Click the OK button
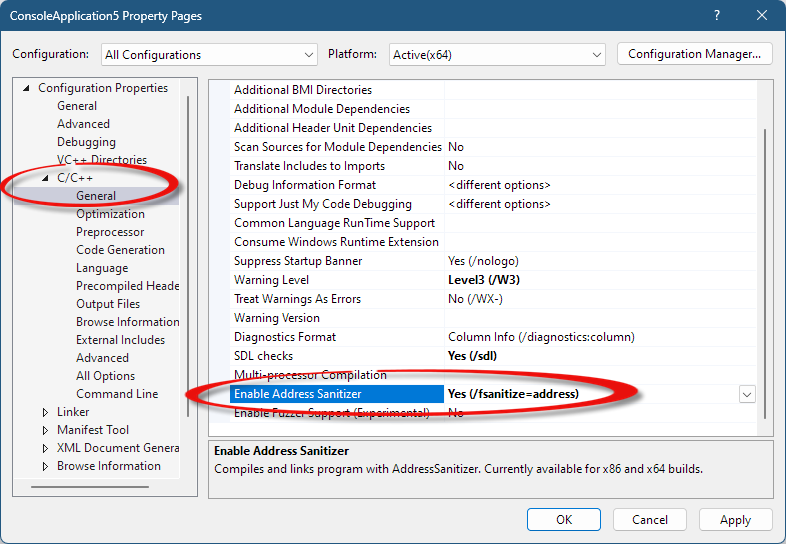Image resolution: width=786 pixels, height=544 pixels. 564,519
